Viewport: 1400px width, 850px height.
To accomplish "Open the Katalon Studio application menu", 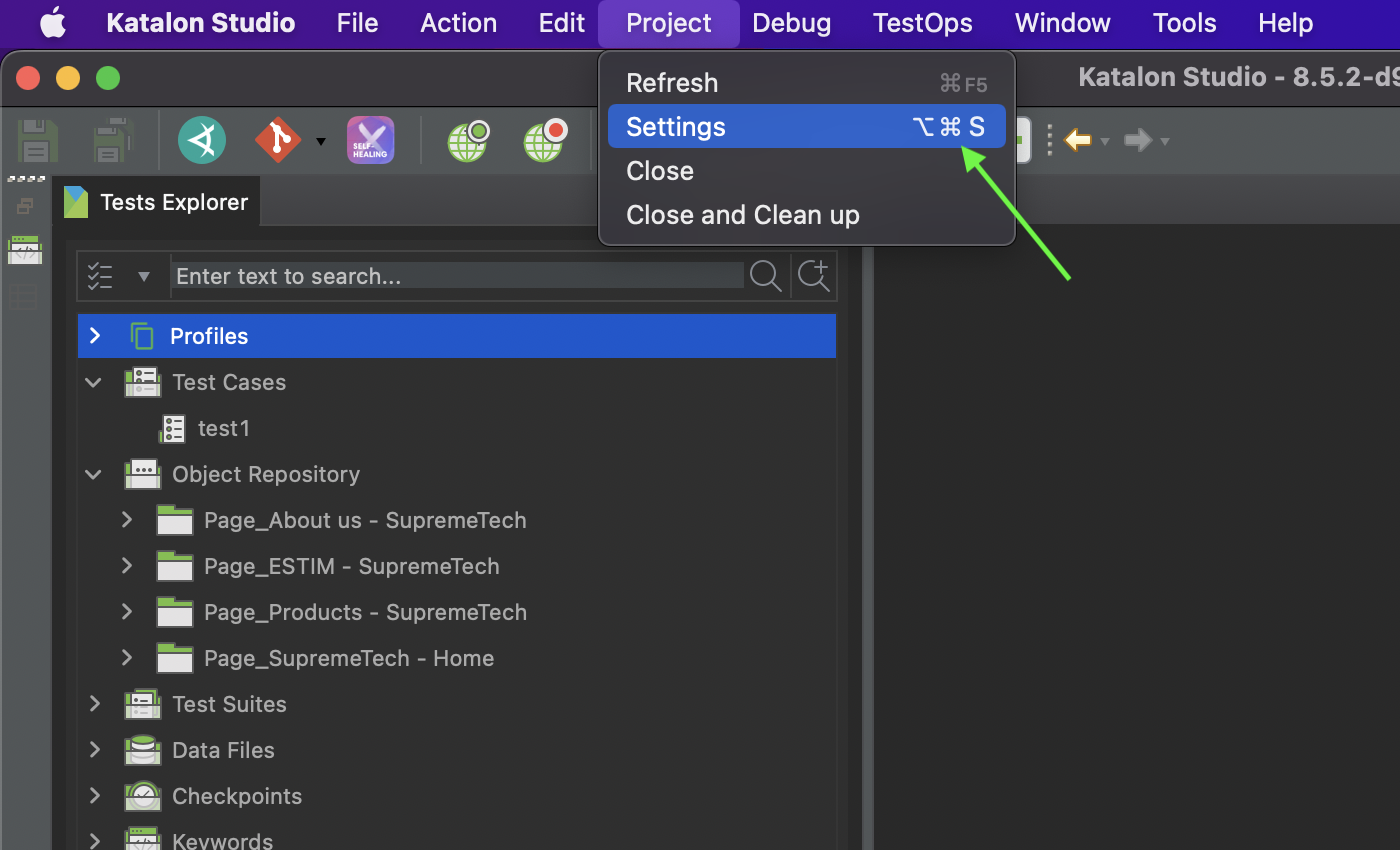I will pos(201,23).
